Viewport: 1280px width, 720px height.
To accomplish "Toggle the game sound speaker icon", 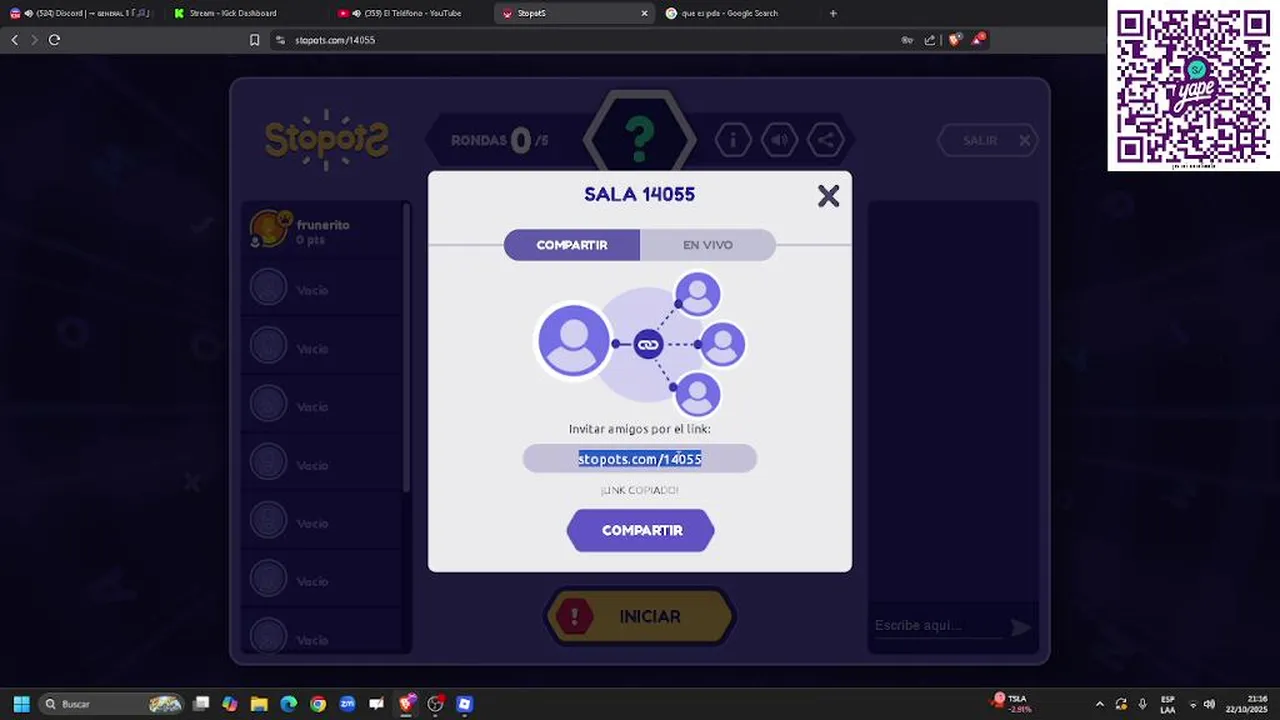I will pos(779,140).
